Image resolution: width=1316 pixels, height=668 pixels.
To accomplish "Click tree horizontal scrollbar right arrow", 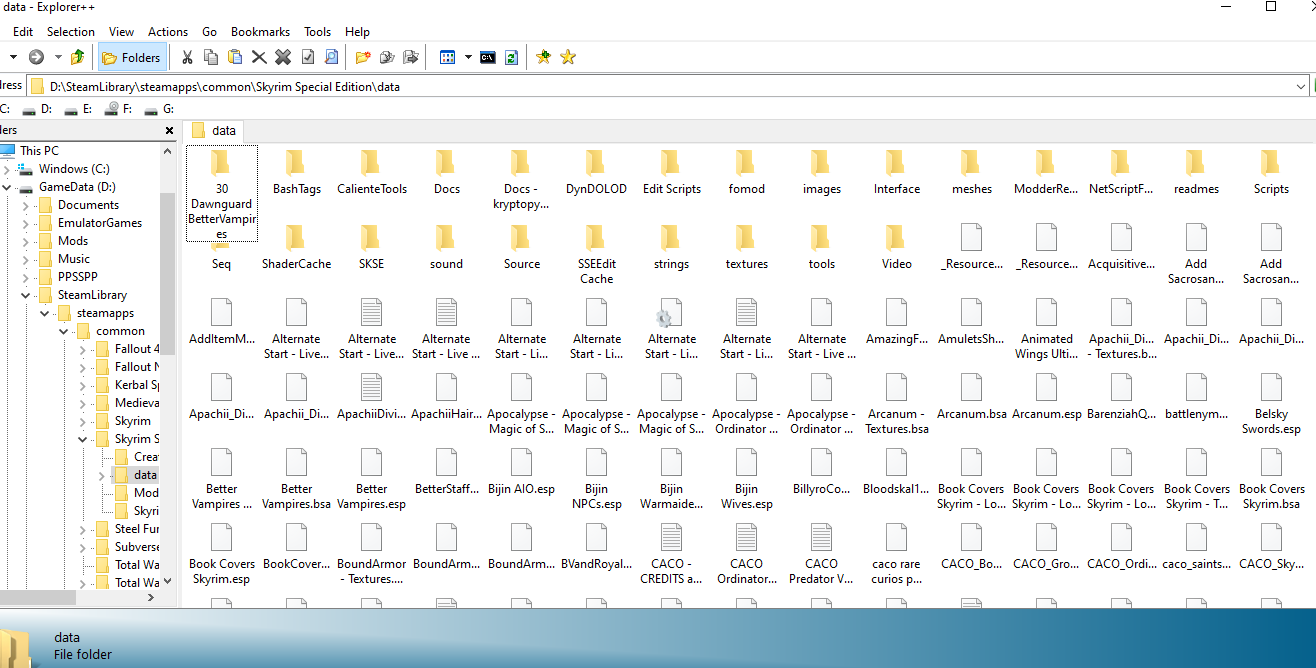I will [151, 597].
